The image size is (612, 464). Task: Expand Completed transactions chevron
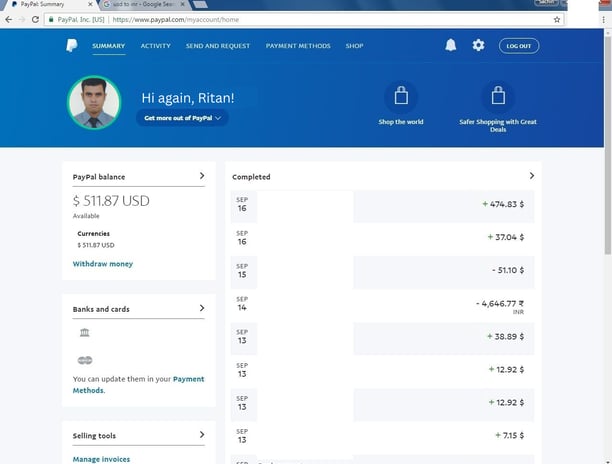[532, 176]
